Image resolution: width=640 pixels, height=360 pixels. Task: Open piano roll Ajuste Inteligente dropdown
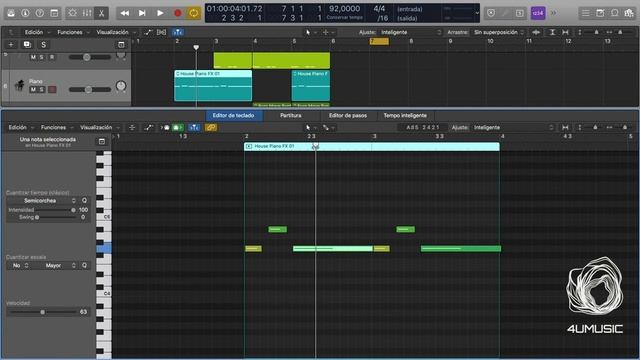click(x=513, y=127)
